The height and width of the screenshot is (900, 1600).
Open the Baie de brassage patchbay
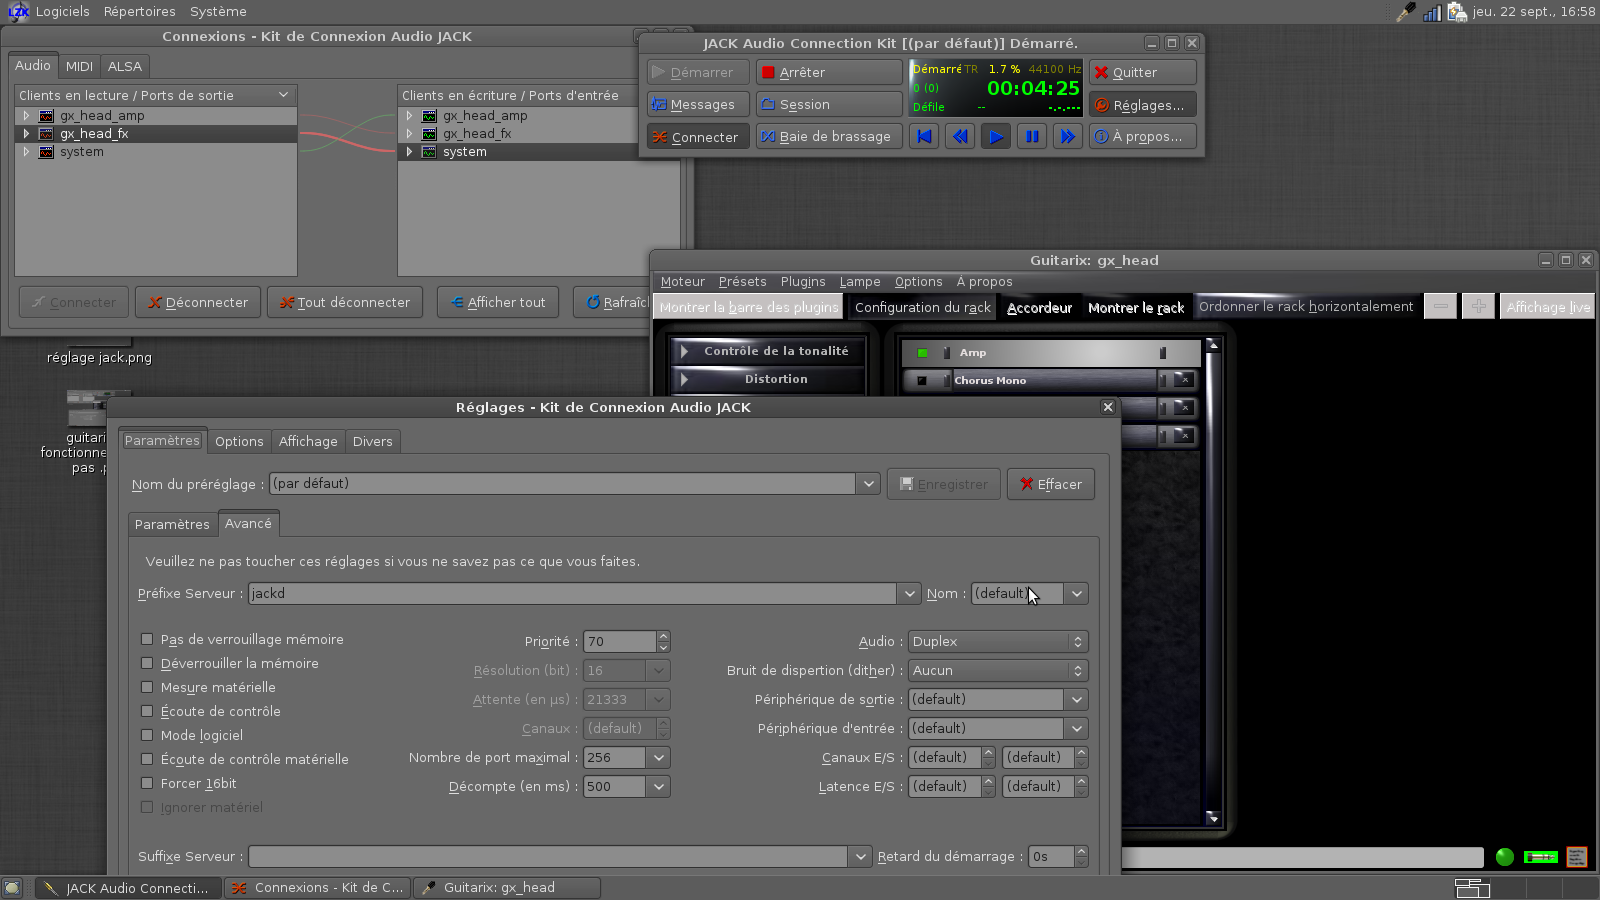click(x=829, y=137)
